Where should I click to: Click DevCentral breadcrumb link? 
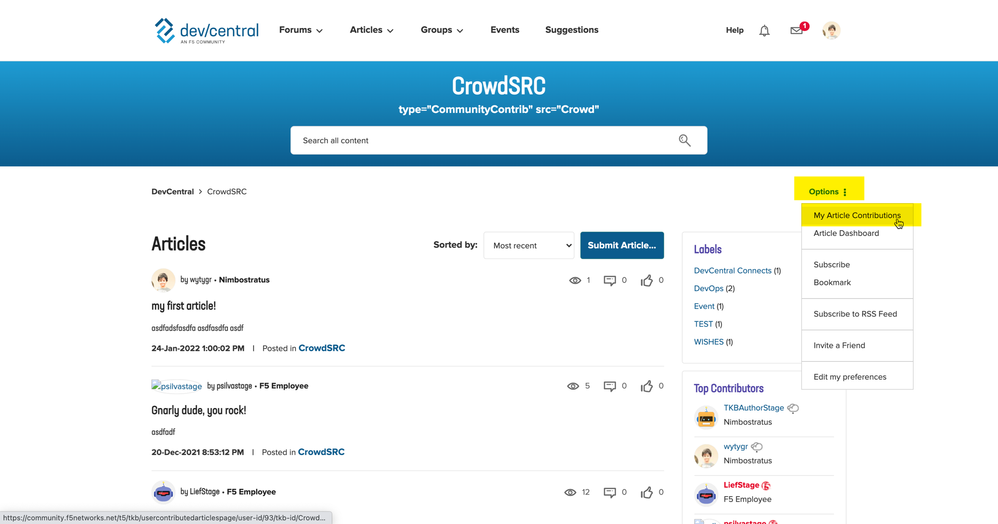(172, 192)
